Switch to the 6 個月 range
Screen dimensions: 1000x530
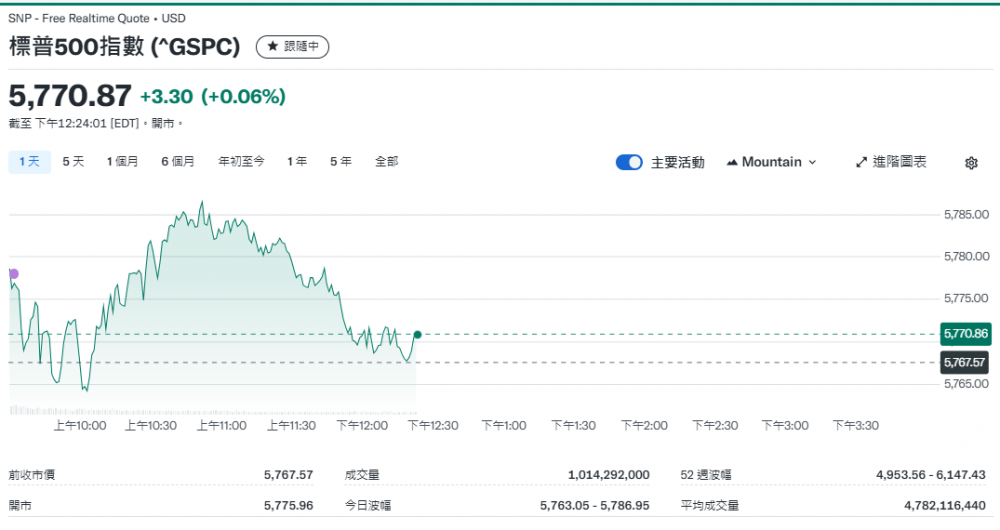pyautogui.click(x=178, y=161)
